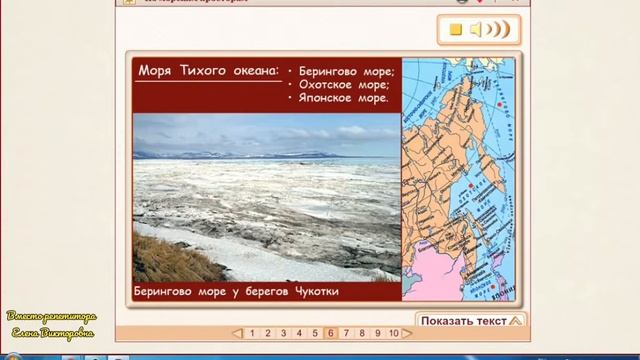The image size is (640, 360).
Task: Open slide page 1
Action: [x=252, y=333]
